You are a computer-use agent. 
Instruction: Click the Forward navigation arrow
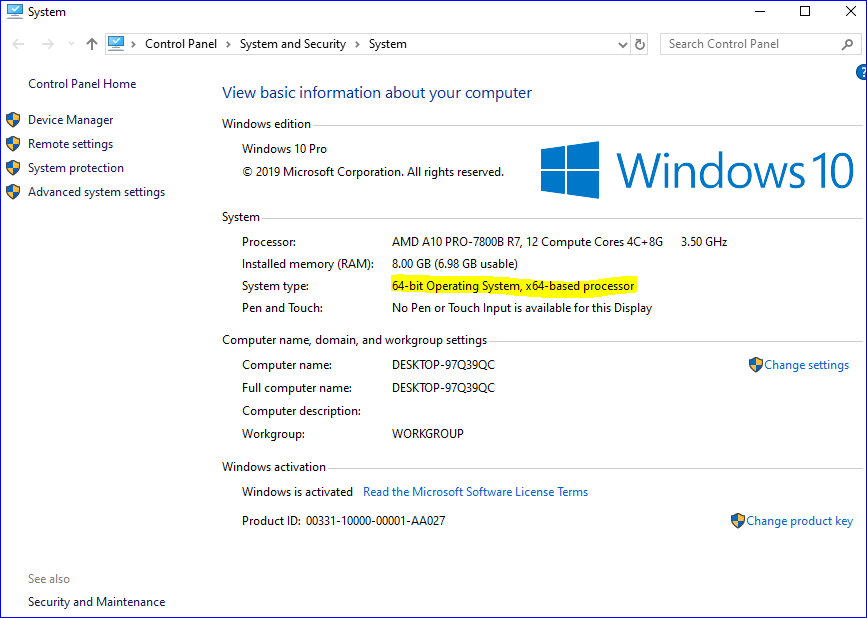pos(48,44)
